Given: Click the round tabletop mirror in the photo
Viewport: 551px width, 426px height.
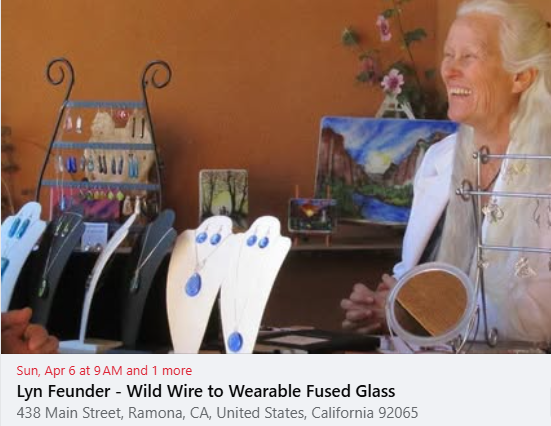Looking at the screenshot, I should click(432, 303).
